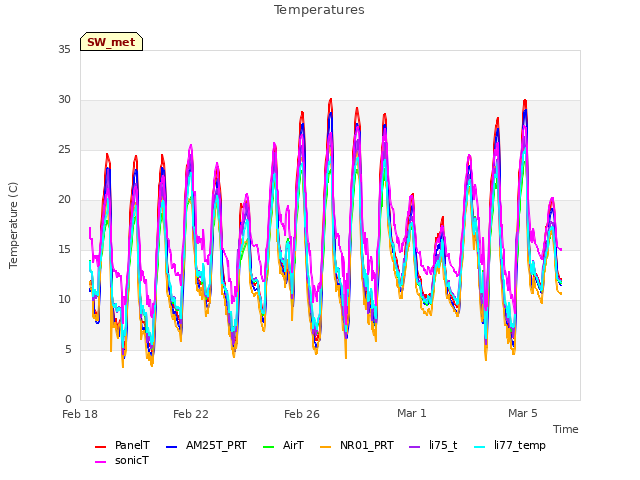The height and width of the screenshot is (480, 640).
Task: Click the 10 y-axis tick label
Action: (x=64, y=300)
